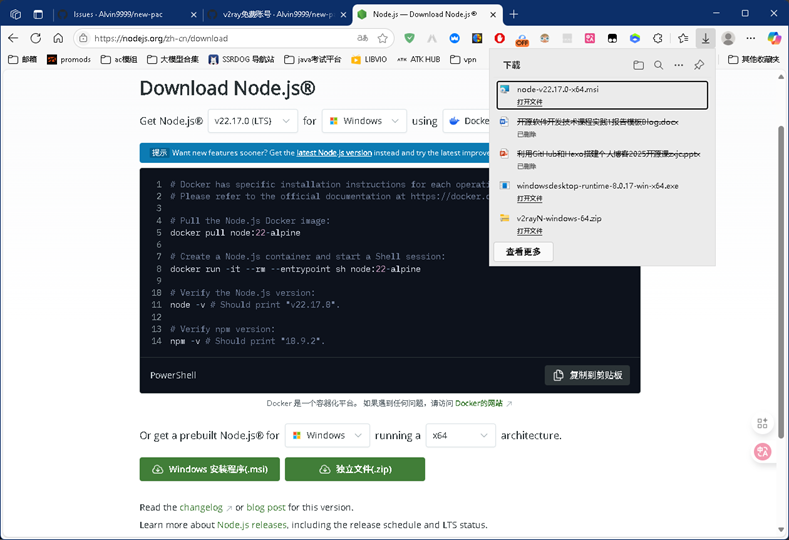
Task: Open the promods bookmark
Action: [x=69, y=59]
